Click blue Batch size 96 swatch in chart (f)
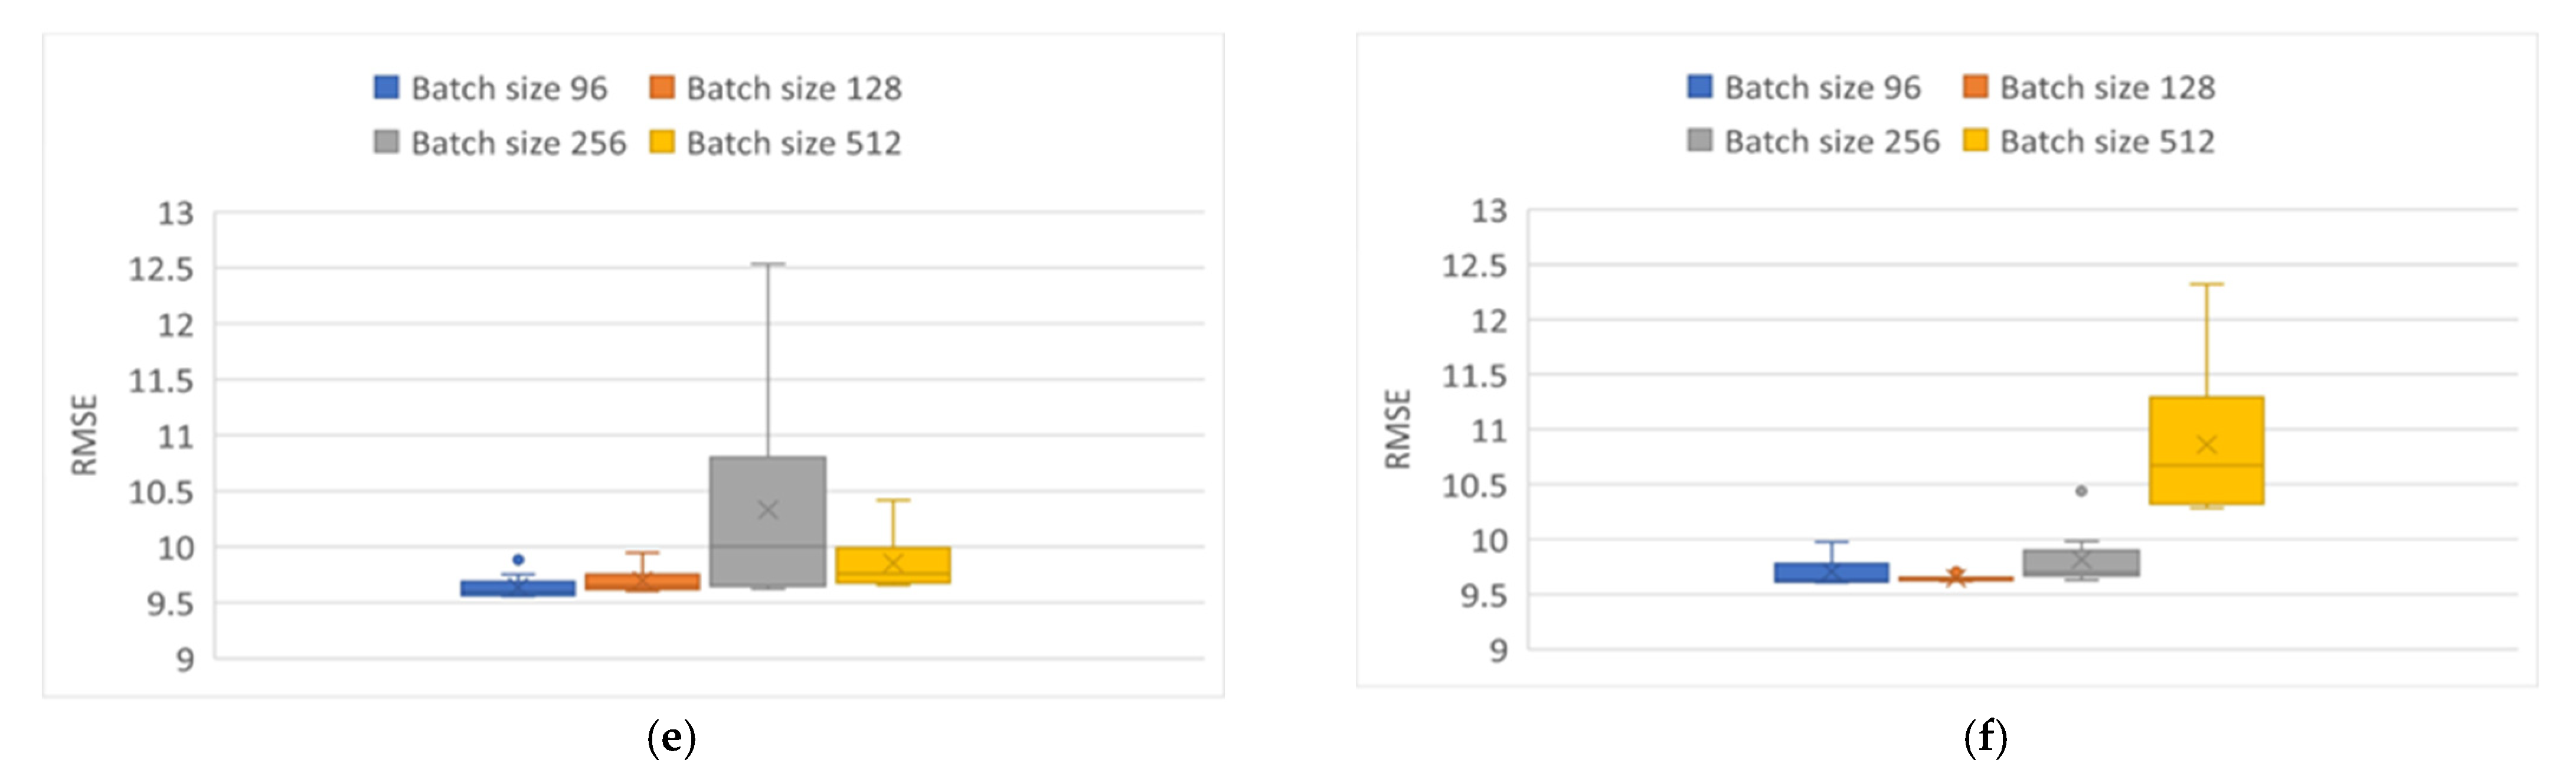Image resolution: width=2576 pixels, height=776 pixels. 1699,87
